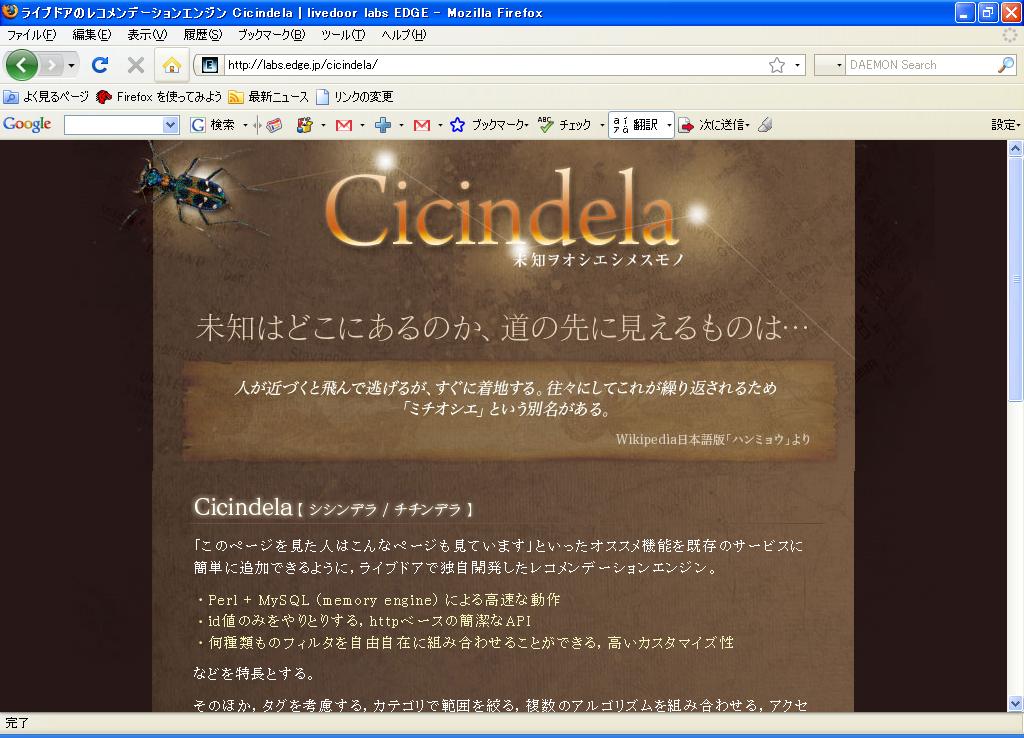
Task: Click the Google toolbar search input box
Action: 114,125
